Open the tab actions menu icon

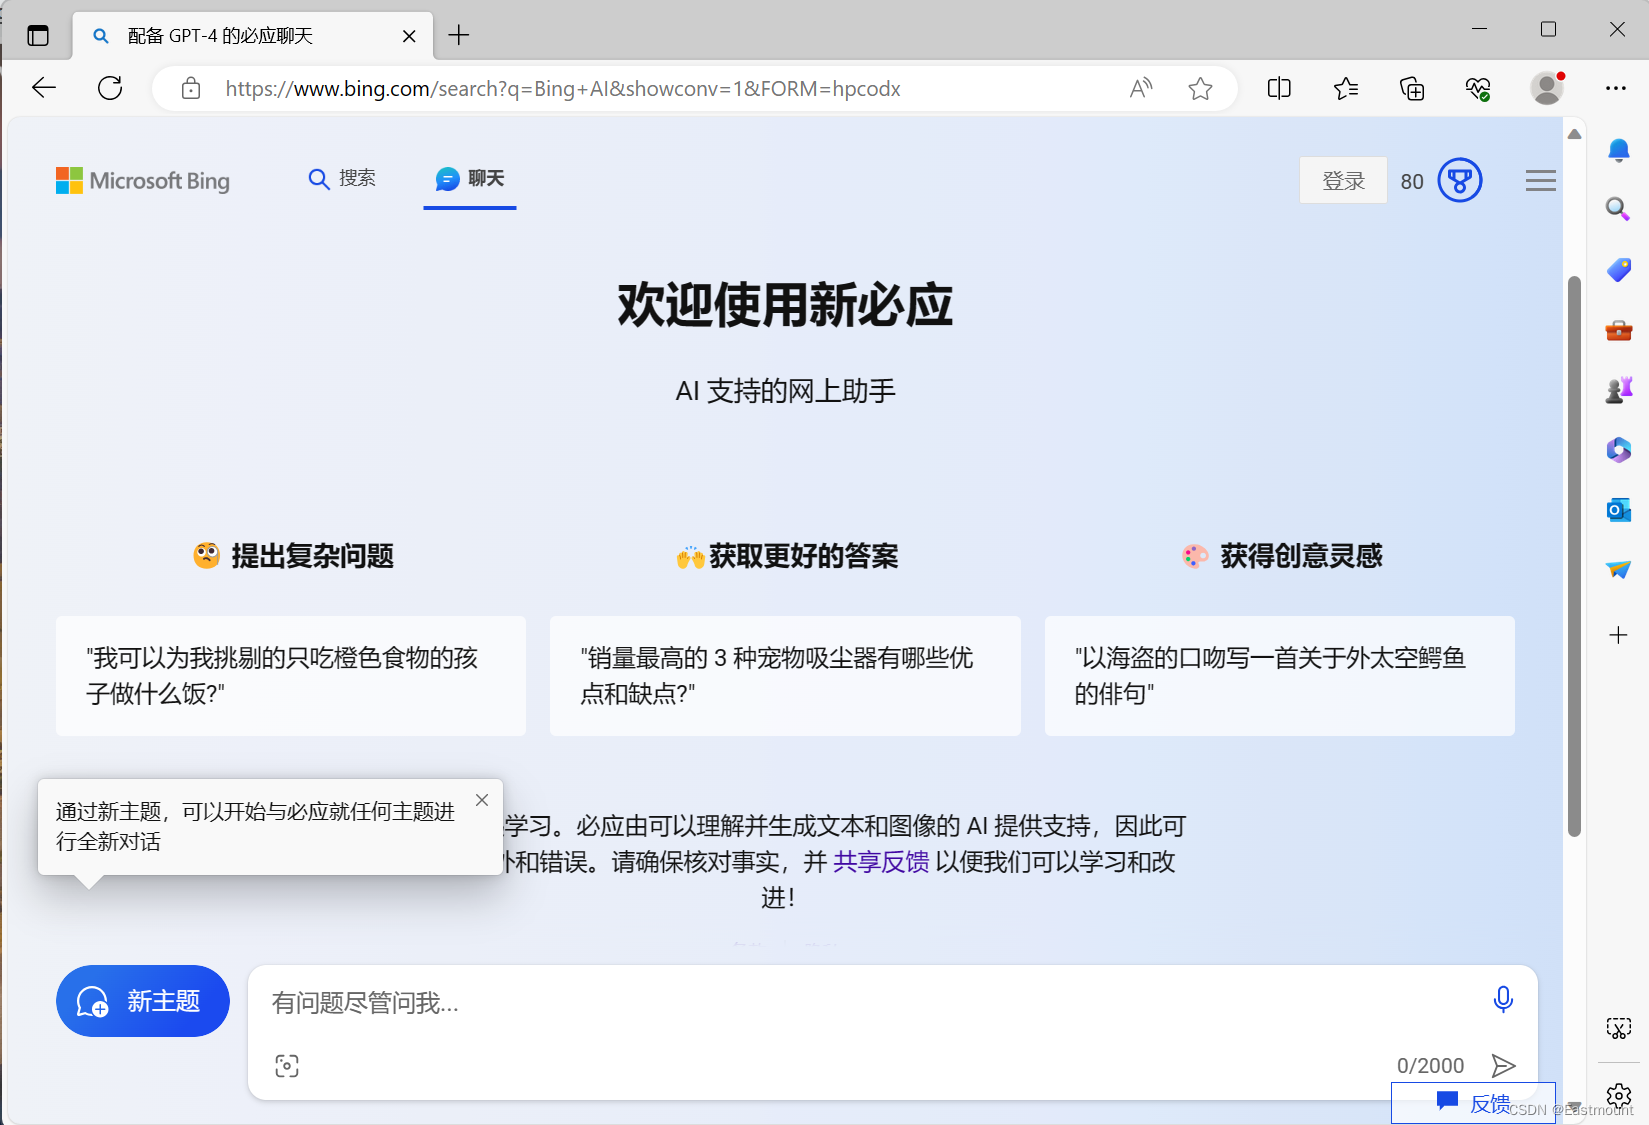tap(38, 36)
